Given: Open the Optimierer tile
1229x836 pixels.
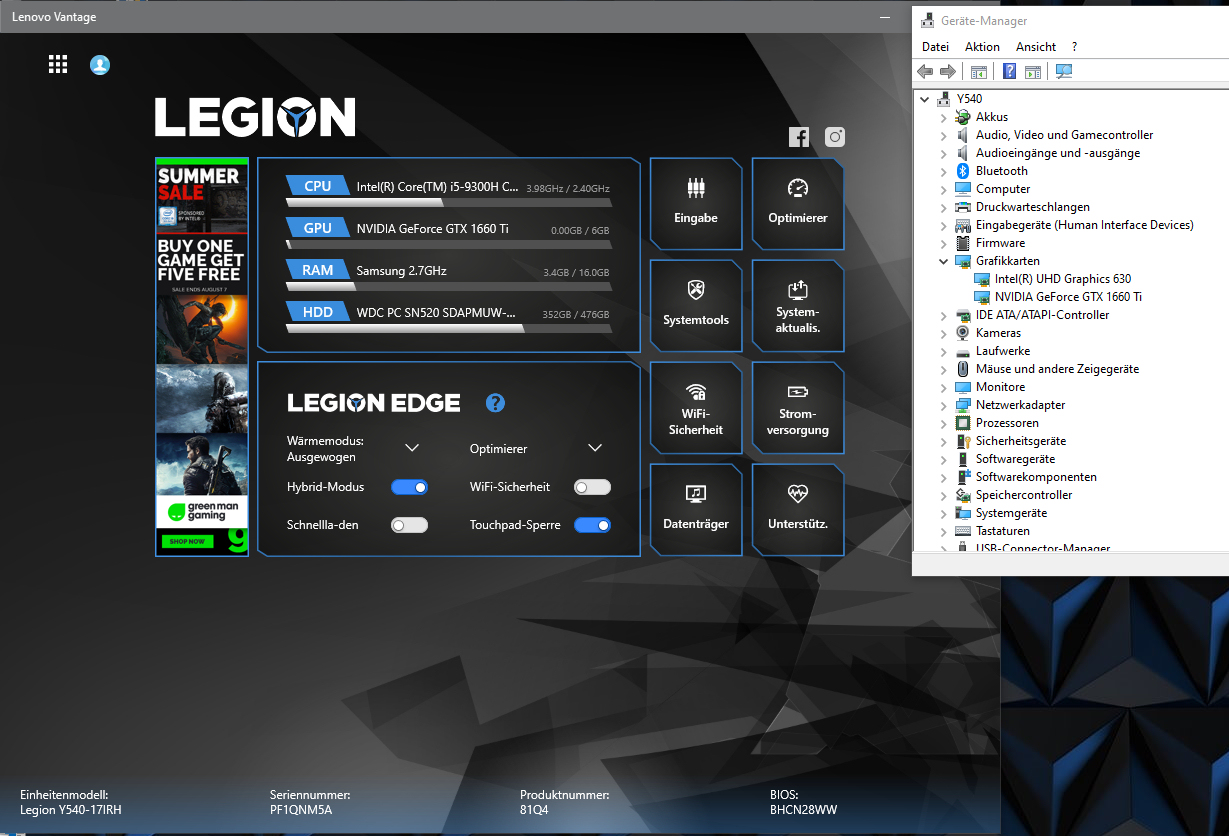Looking at the screenshot, I should pos(798,204).
